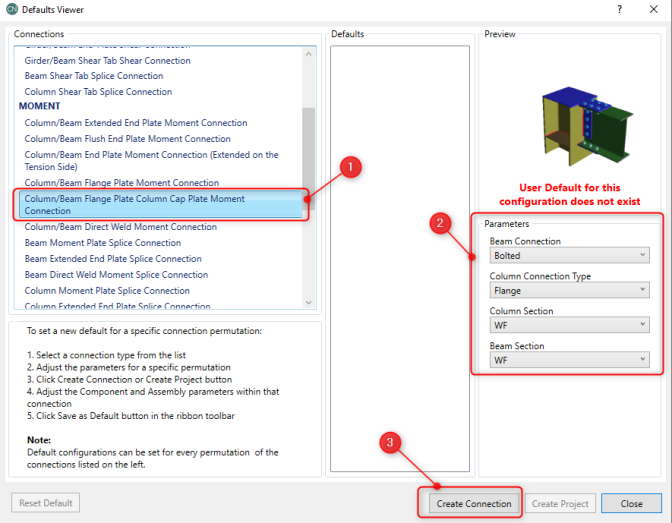Select Beam Shear Tab Splice Connection

point(94,76)
